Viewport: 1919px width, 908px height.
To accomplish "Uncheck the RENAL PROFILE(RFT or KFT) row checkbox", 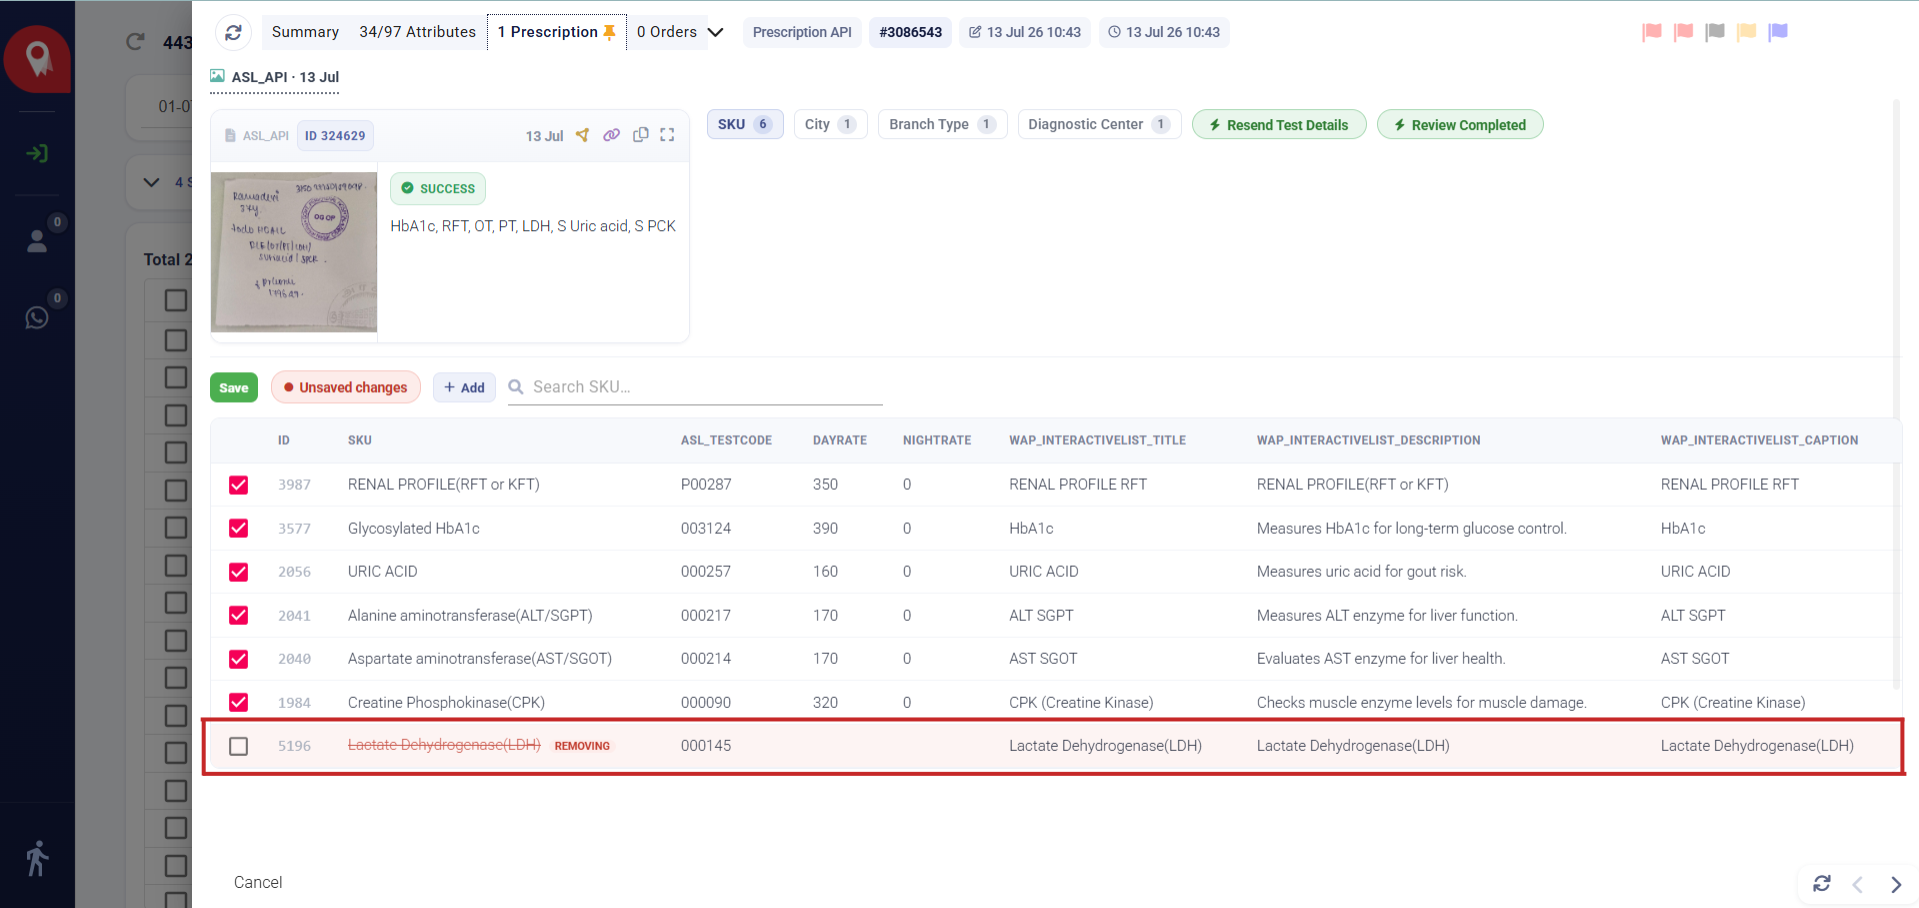I will pyautogui.click(x=238, y=485).
